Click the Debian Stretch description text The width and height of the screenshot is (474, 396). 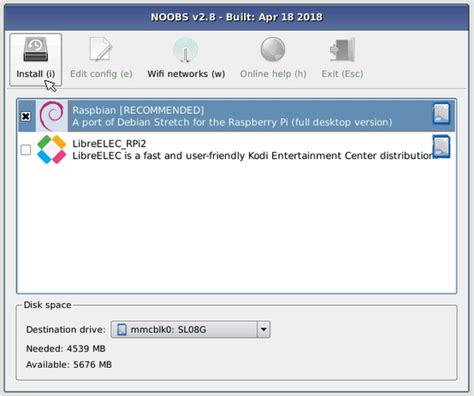click(x=232, y=122)
